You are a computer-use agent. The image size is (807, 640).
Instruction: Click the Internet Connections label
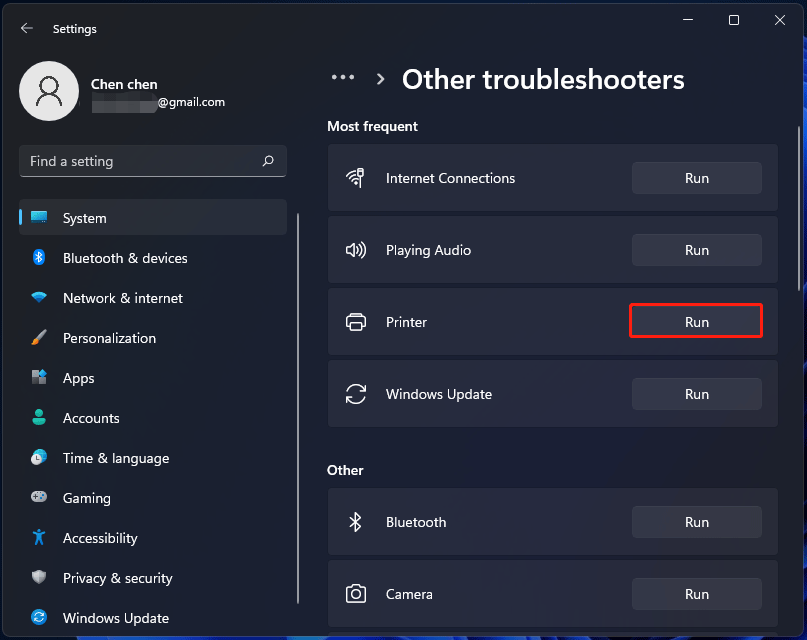450,178
